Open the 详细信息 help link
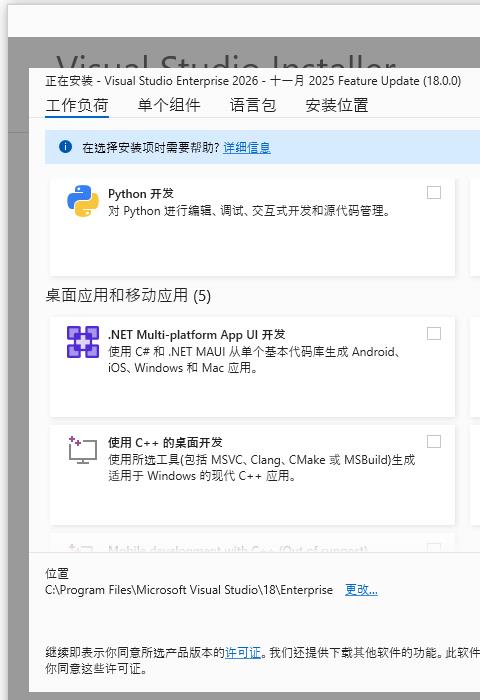 click(247, 147)
